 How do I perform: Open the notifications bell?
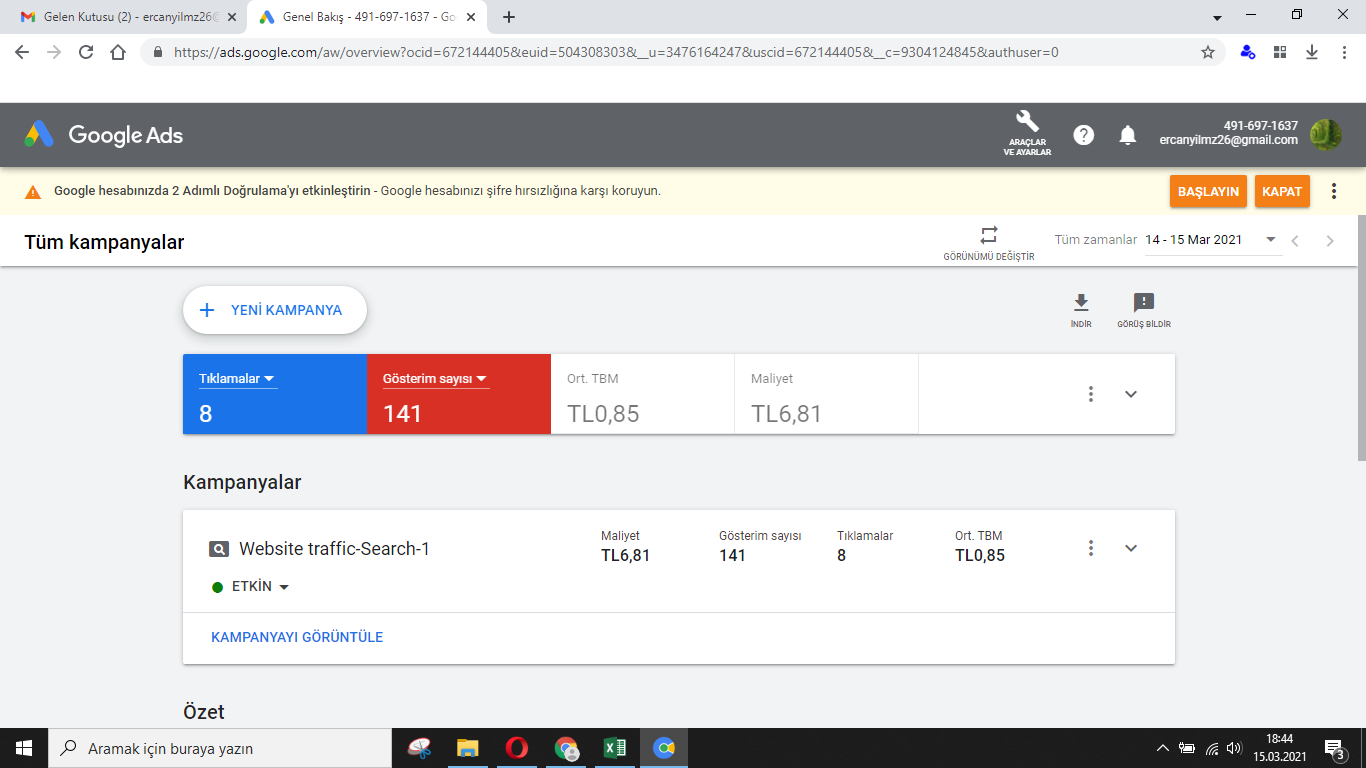click(1128, 135)
